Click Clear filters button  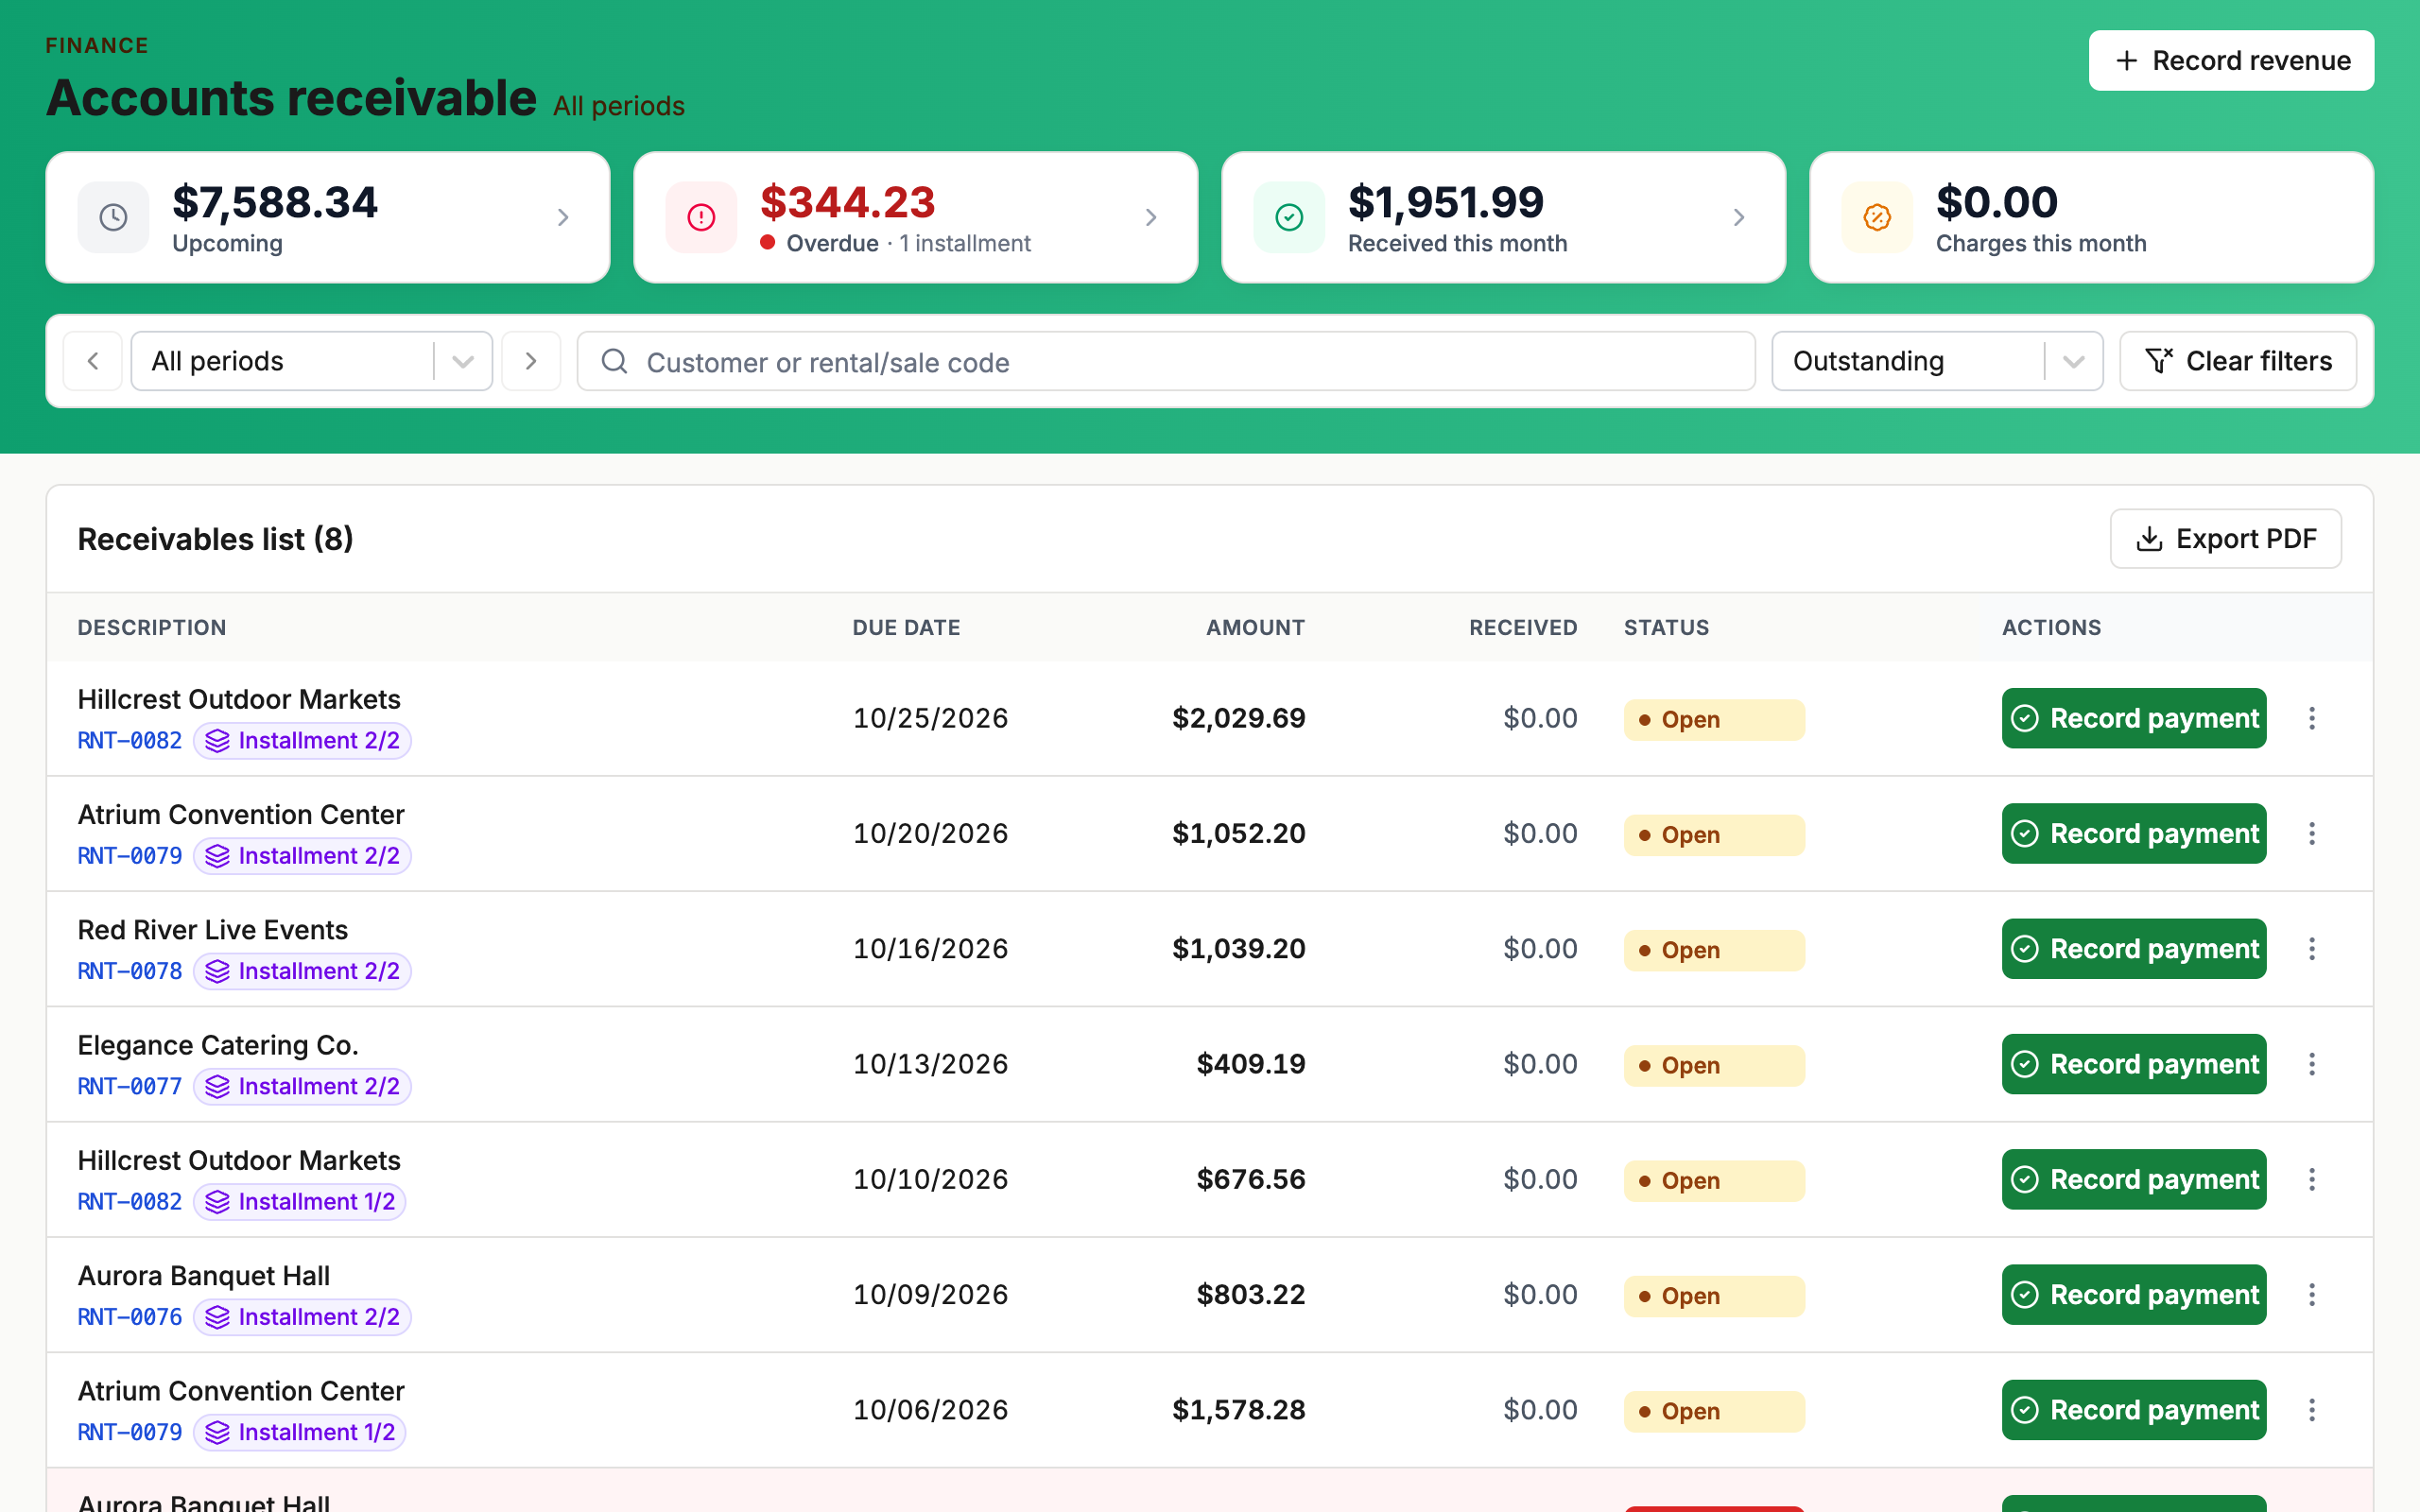point(2238,361)
